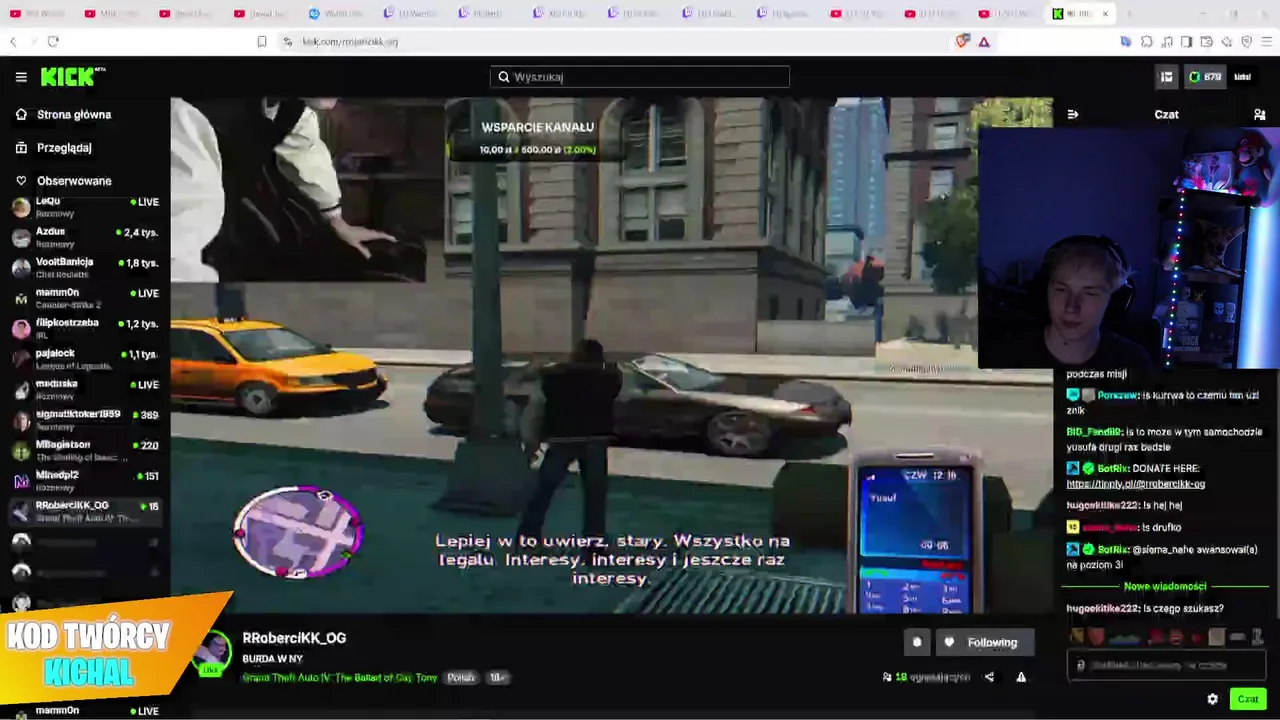Open the browser main menu icon
Viewport: 1280px width, 720px height.
point(1267,42)
